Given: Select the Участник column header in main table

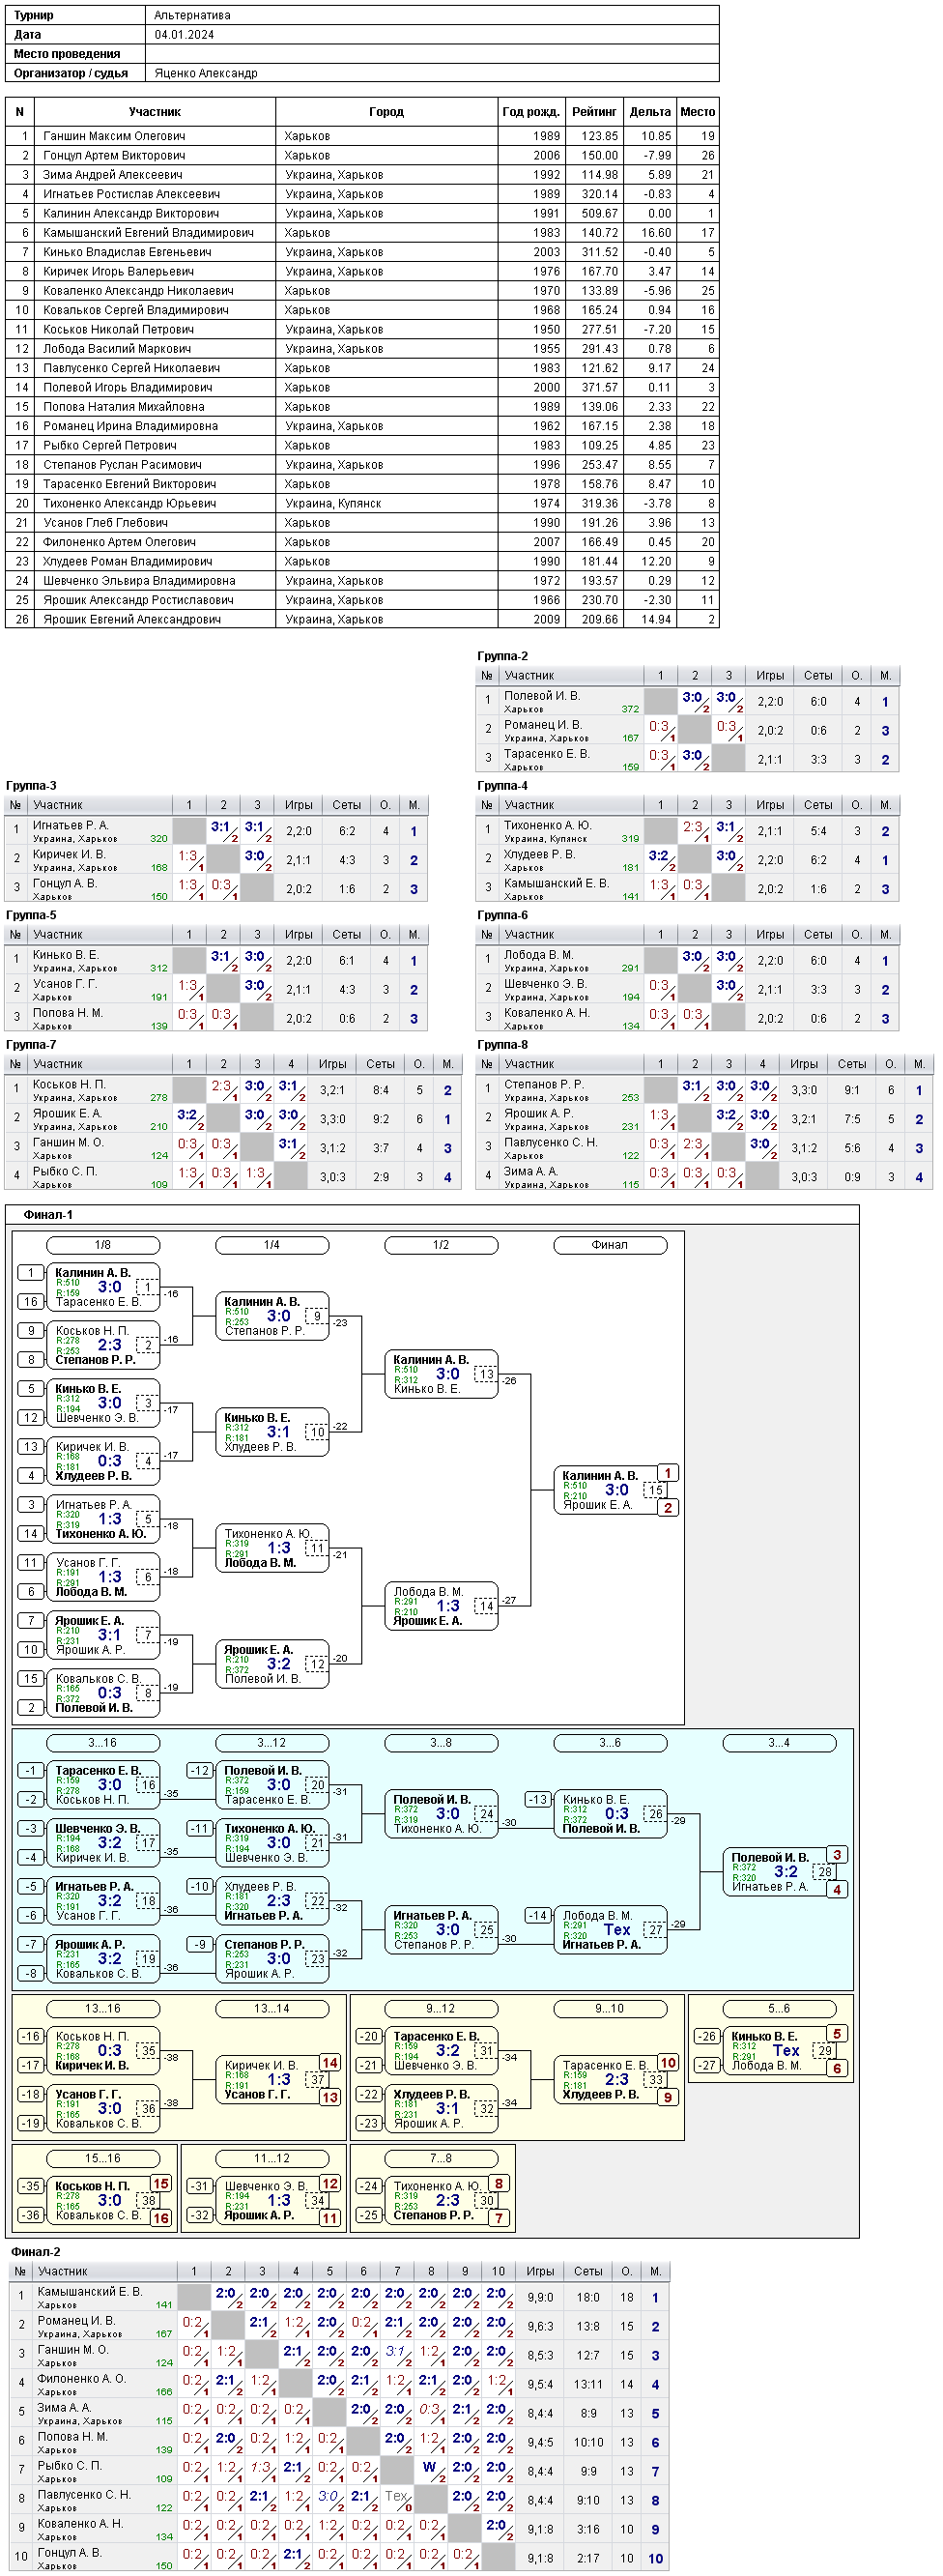Looking at the screenshot, I should point(155,112).
